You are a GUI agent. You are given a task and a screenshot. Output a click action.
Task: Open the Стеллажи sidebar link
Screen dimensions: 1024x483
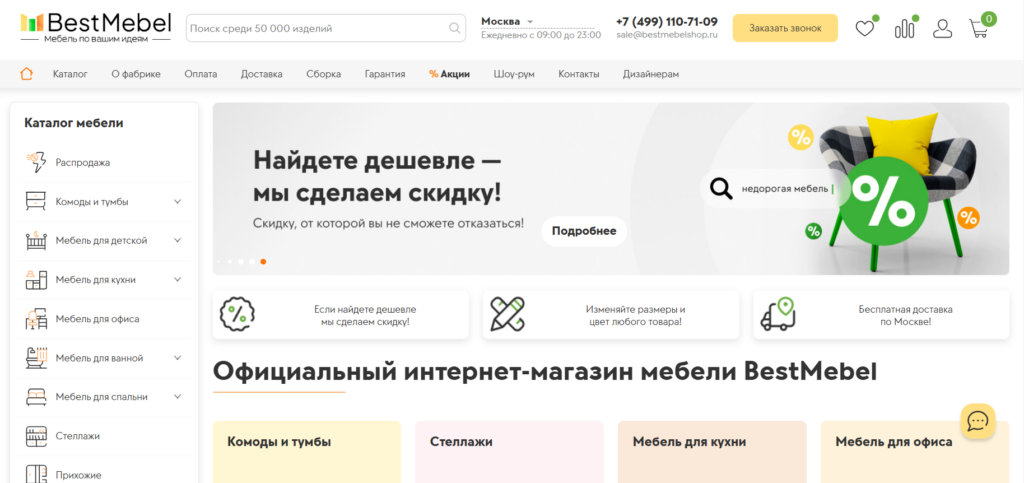(x=78, y=436)
